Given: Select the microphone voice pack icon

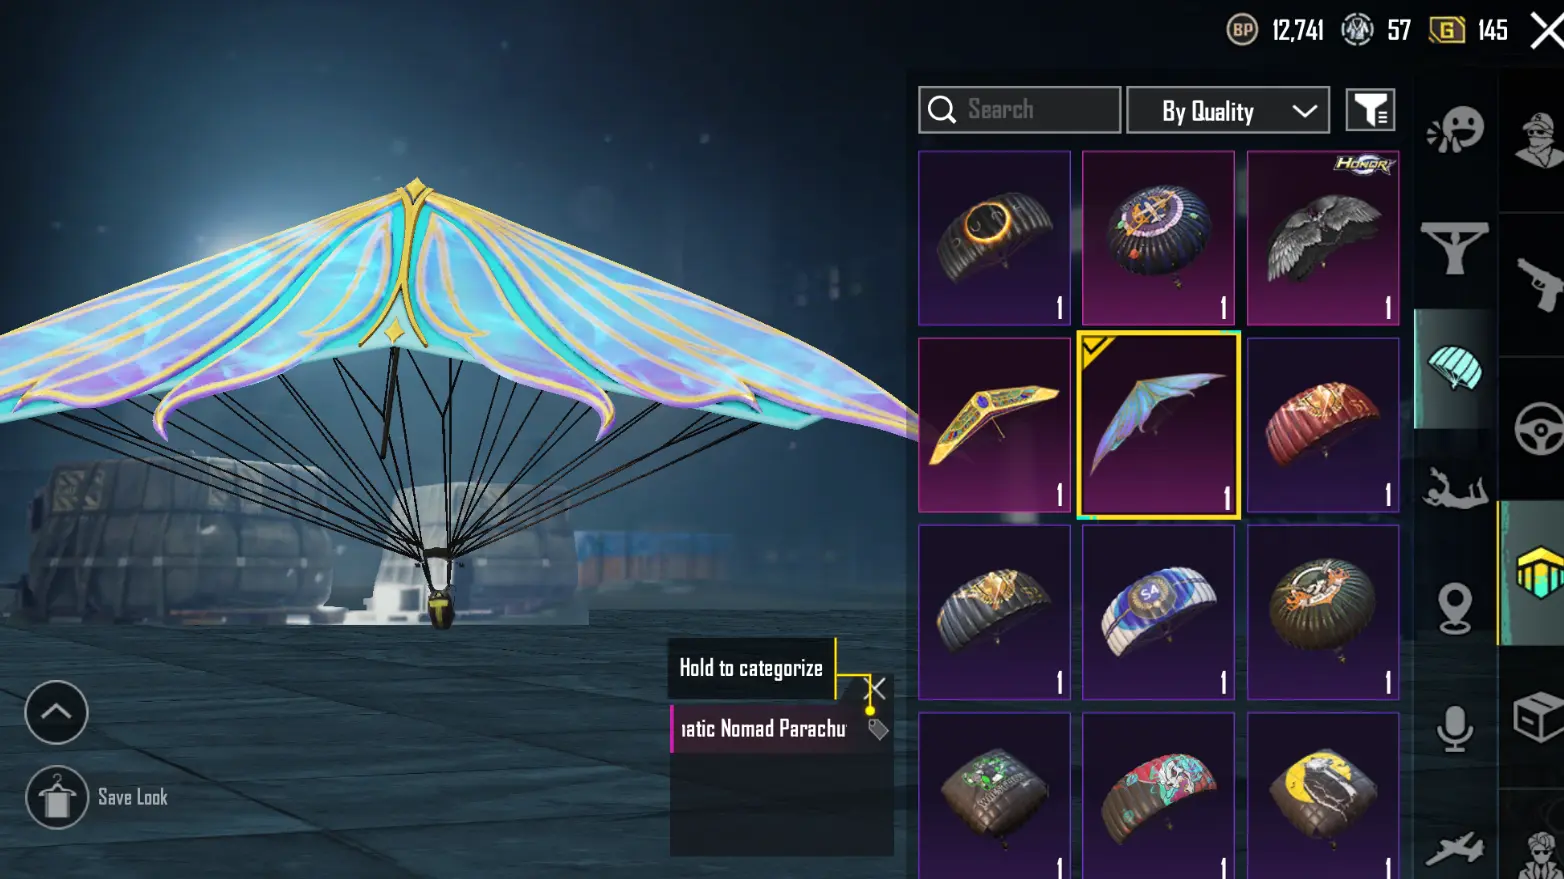Looking at the screenshot, I should tap(1455, 728).
